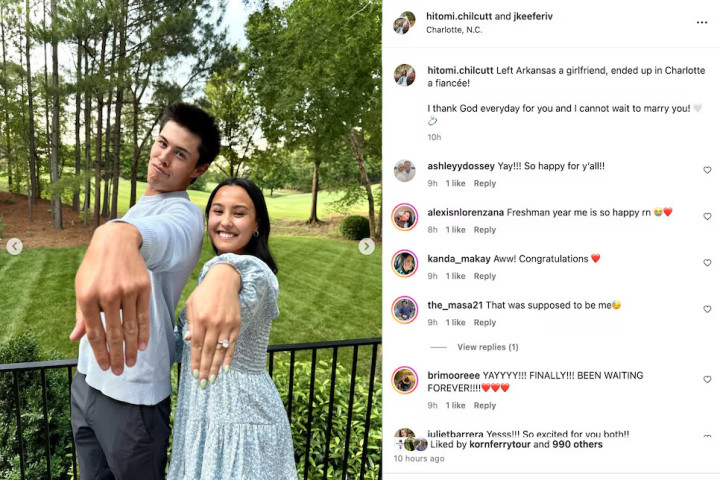Open brimooreee's profile avatar
The height and width of the screenshot is (480, 720).
point(405,380)
